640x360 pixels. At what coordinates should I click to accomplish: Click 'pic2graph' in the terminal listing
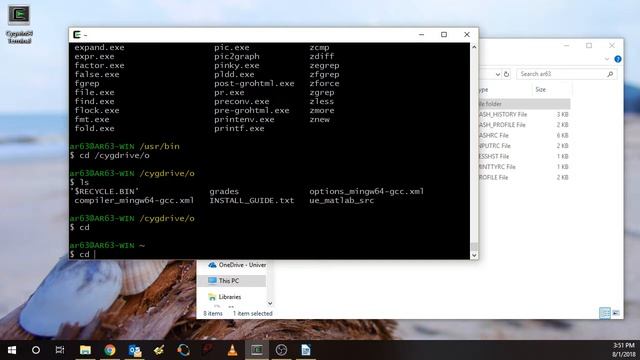(237, 56)
